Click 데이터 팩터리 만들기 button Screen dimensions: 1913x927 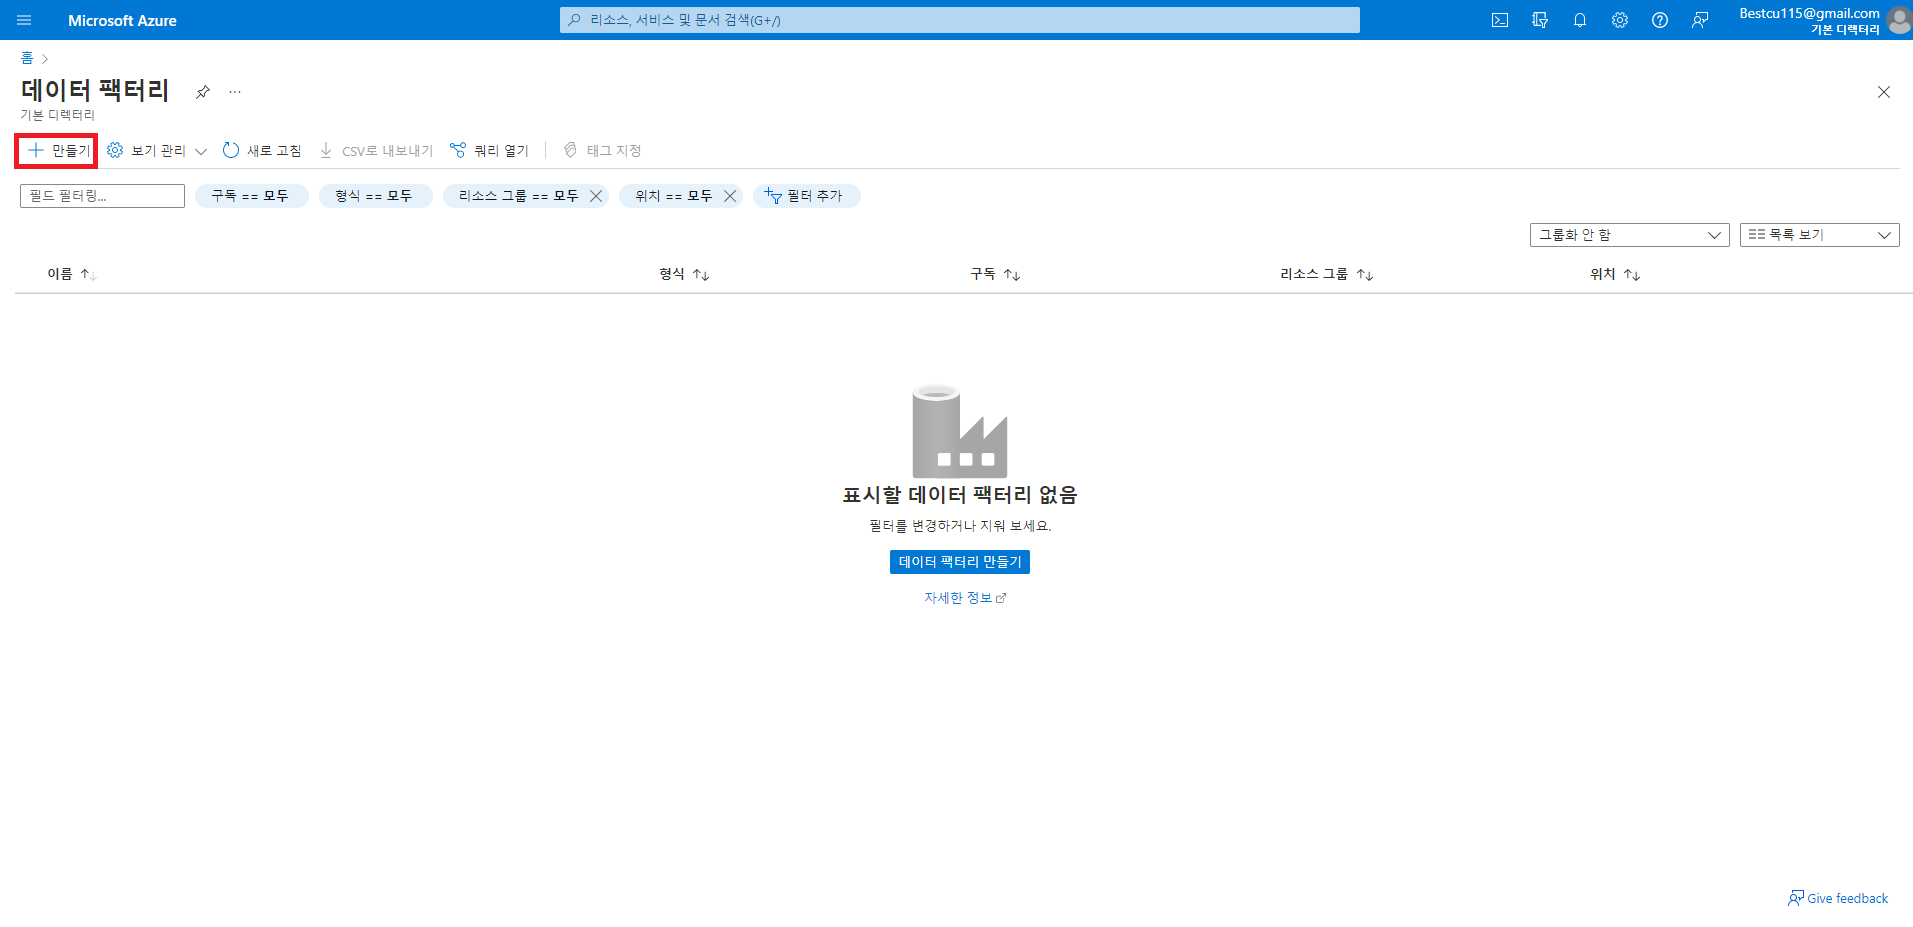coord(960,562)
